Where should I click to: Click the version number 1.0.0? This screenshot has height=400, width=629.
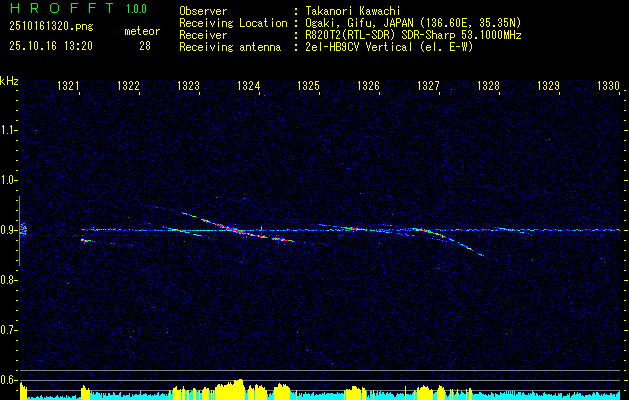coord(136,9)
